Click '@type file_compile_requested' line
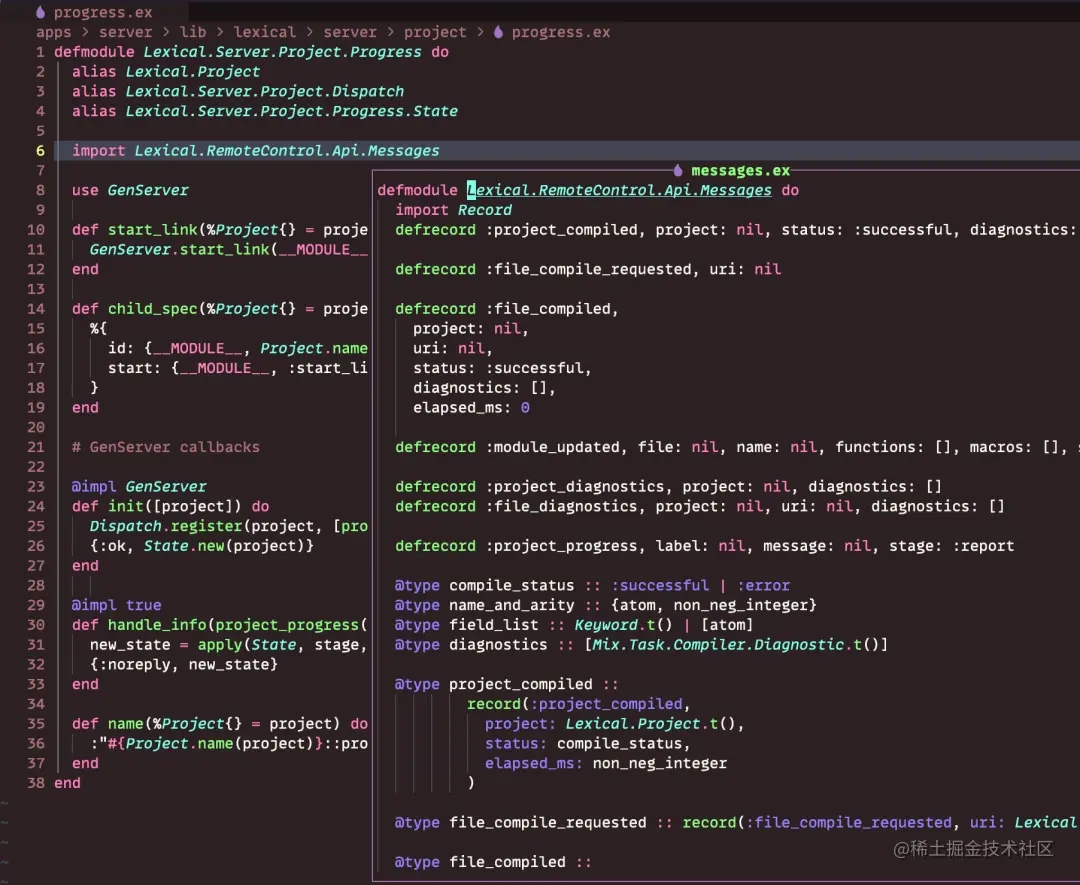Screen dimensions: 1080x885 (x=736, y=822)
